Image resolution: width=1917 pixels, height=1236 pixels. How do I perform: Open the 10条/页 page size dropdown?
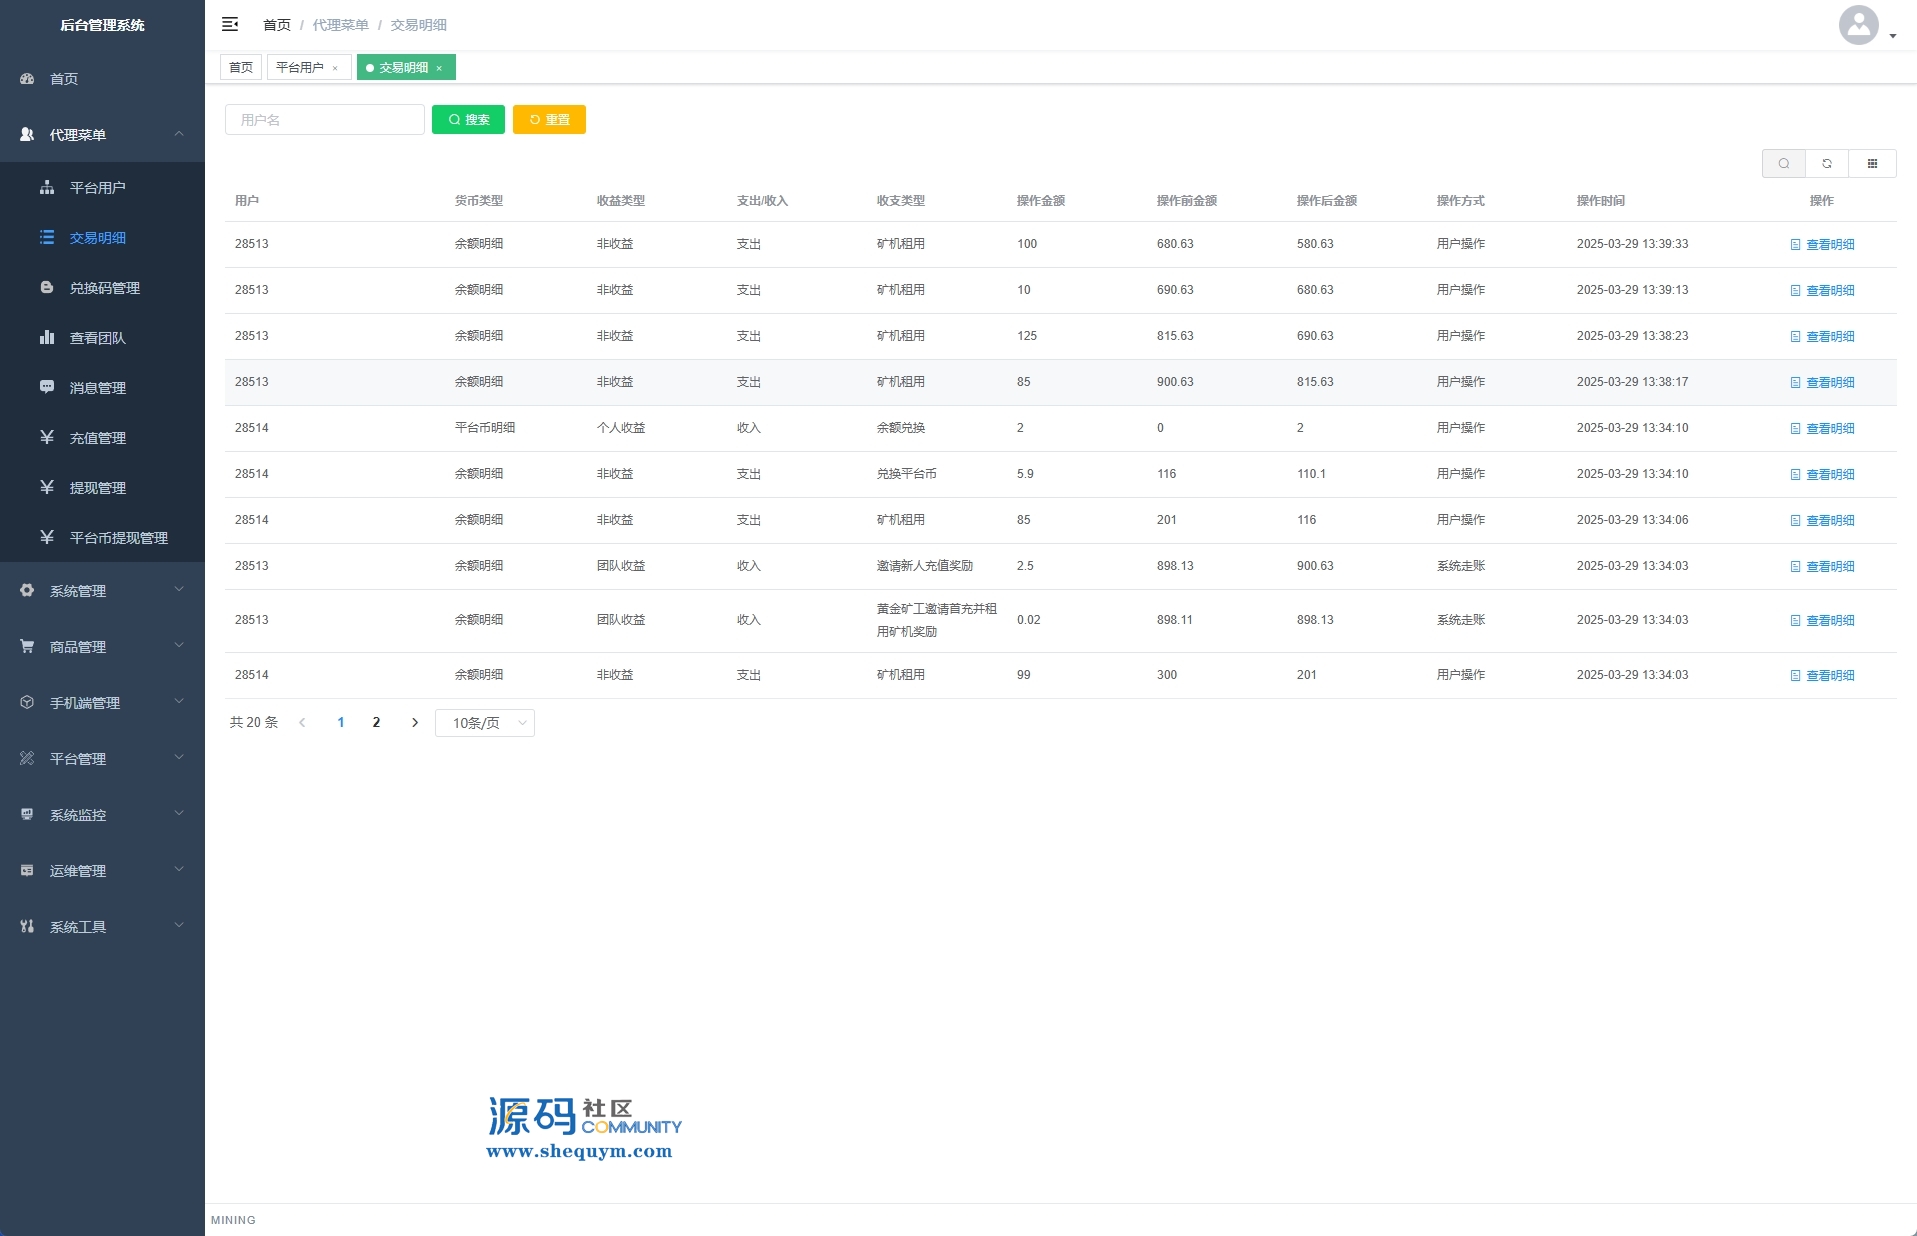(x=485, y=723)
